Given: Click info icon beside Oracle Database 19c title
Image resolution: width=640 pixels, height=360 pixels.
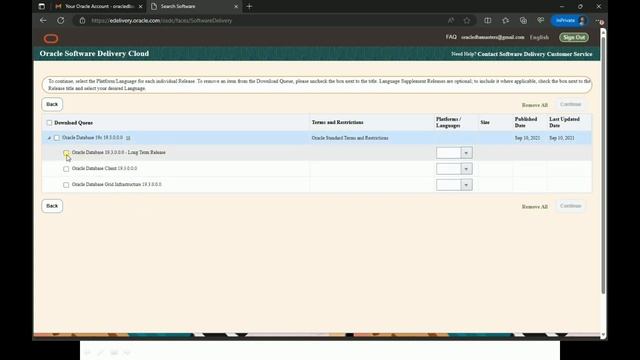Looking at the screenshot, I should (x=128, y=138).
